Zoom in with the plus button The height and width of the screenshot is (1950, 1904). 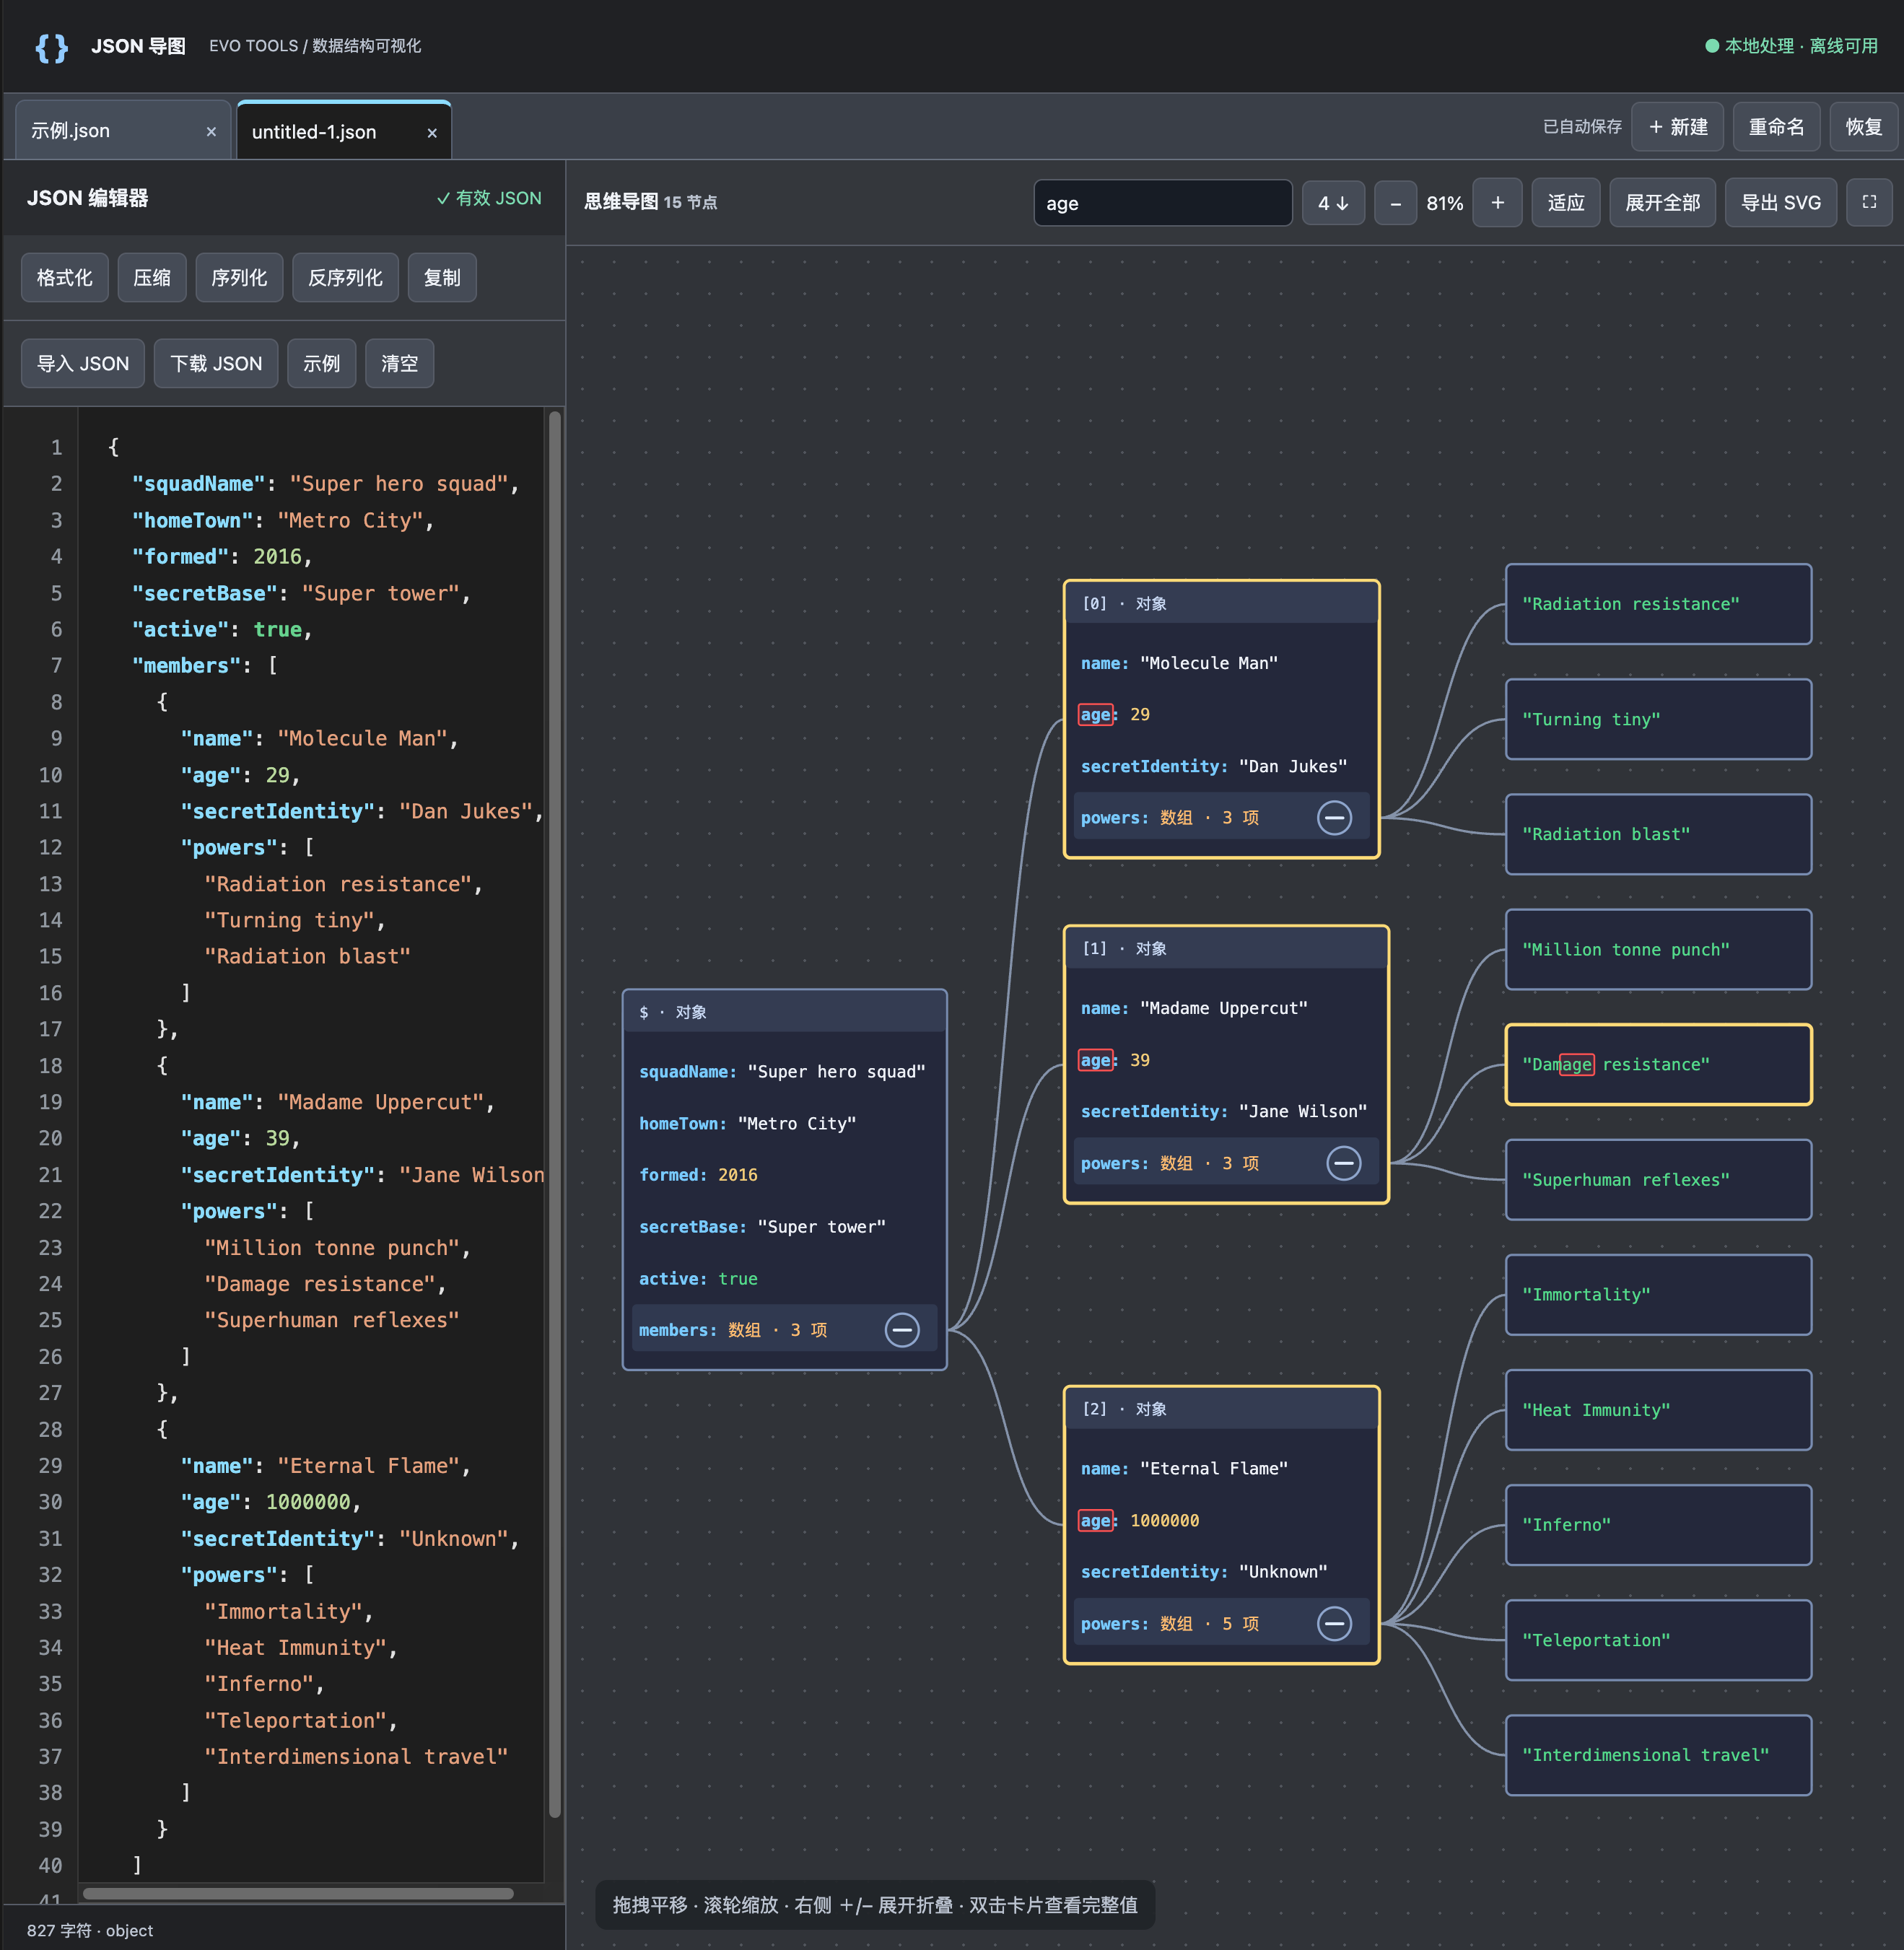point(1497,203)
